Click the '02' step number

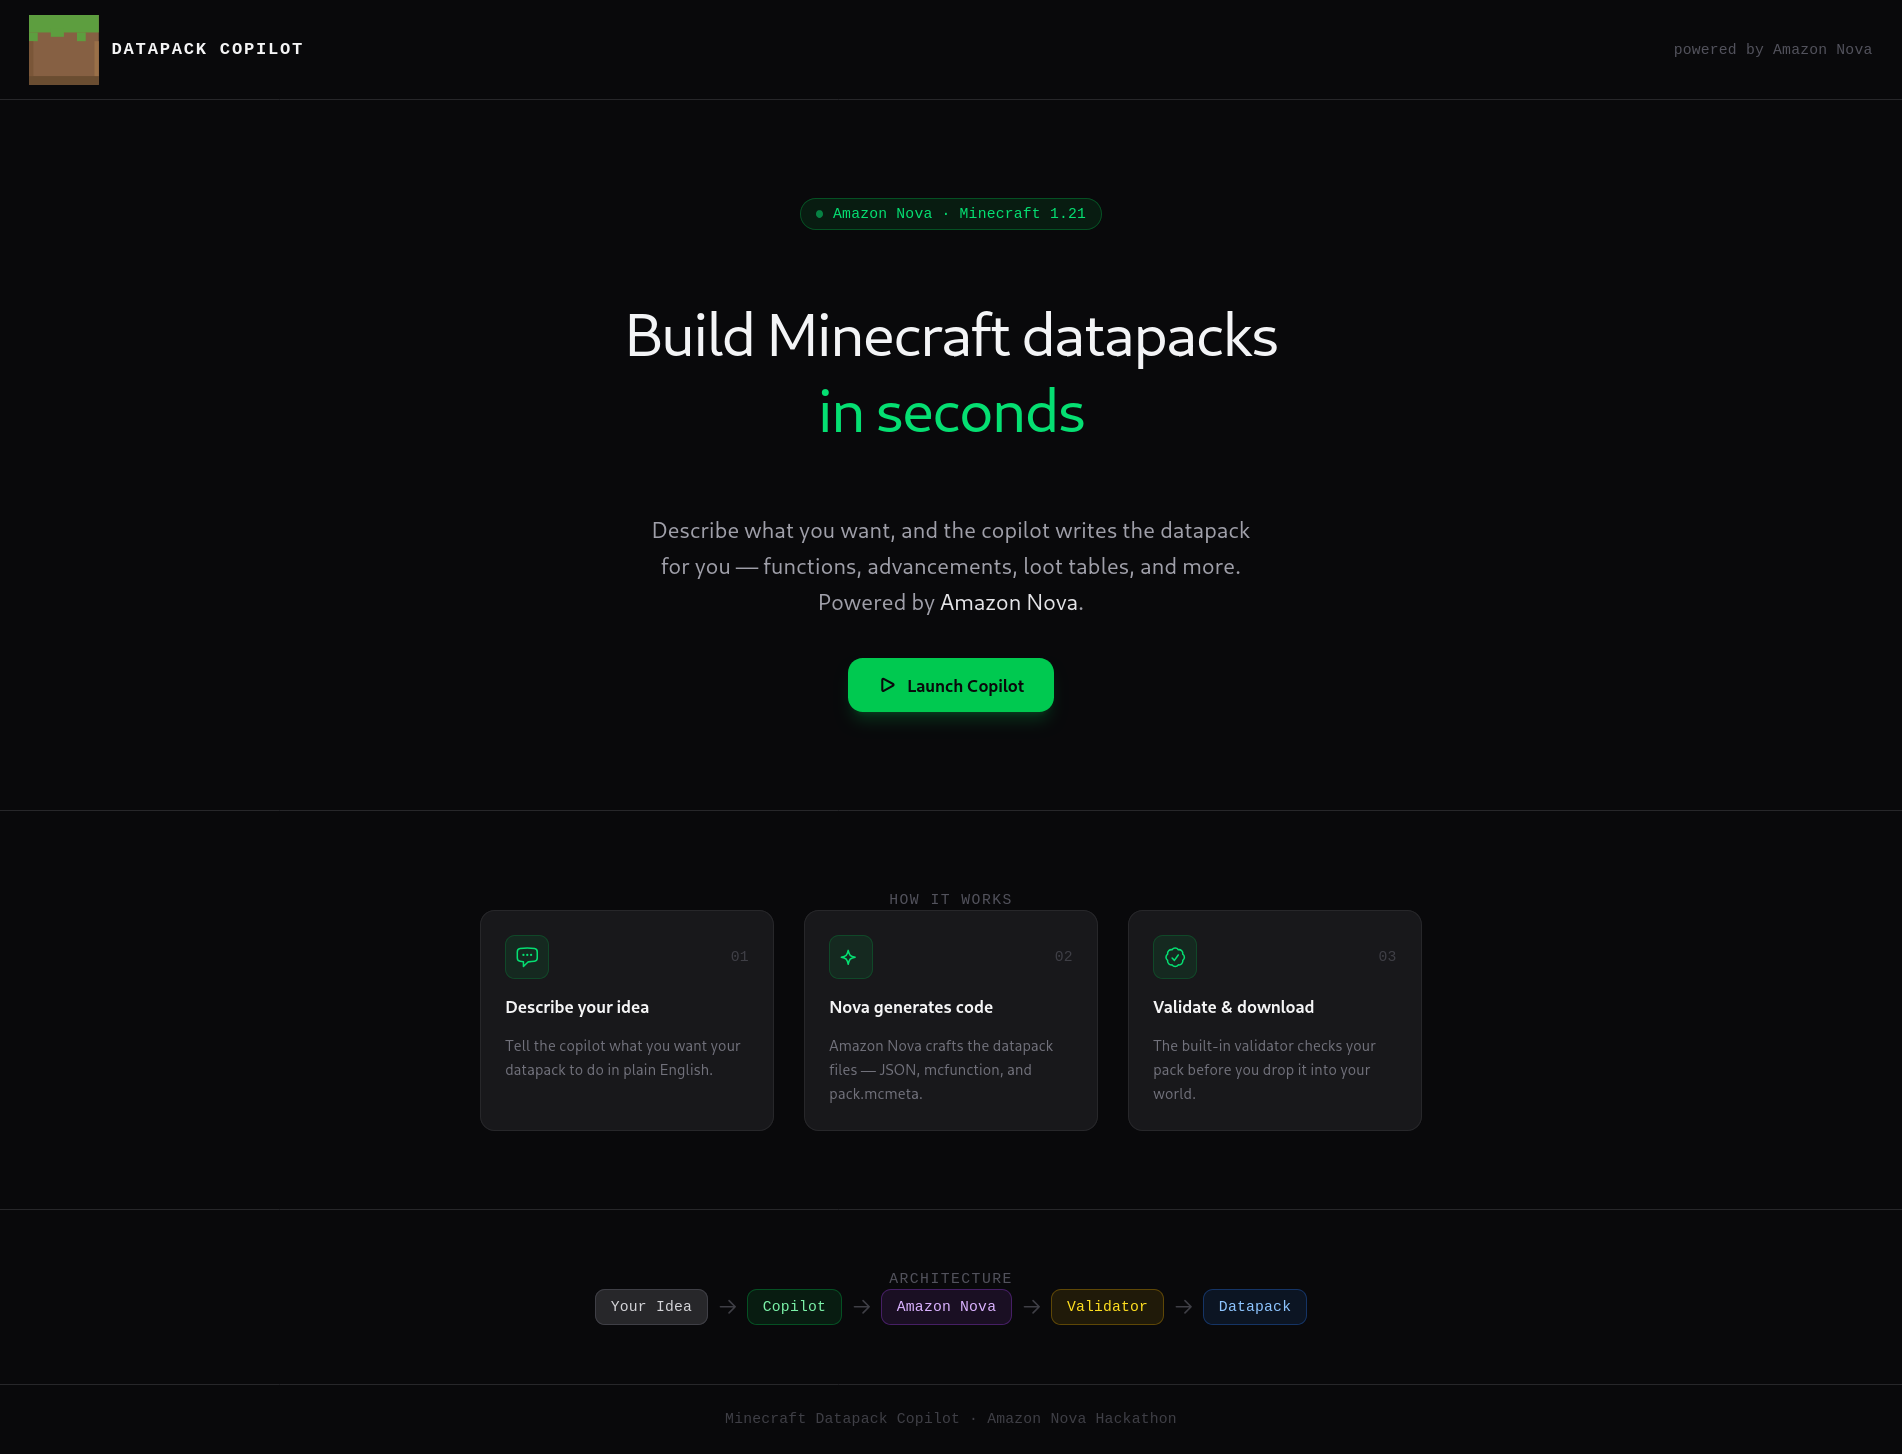pos(1064,957)
